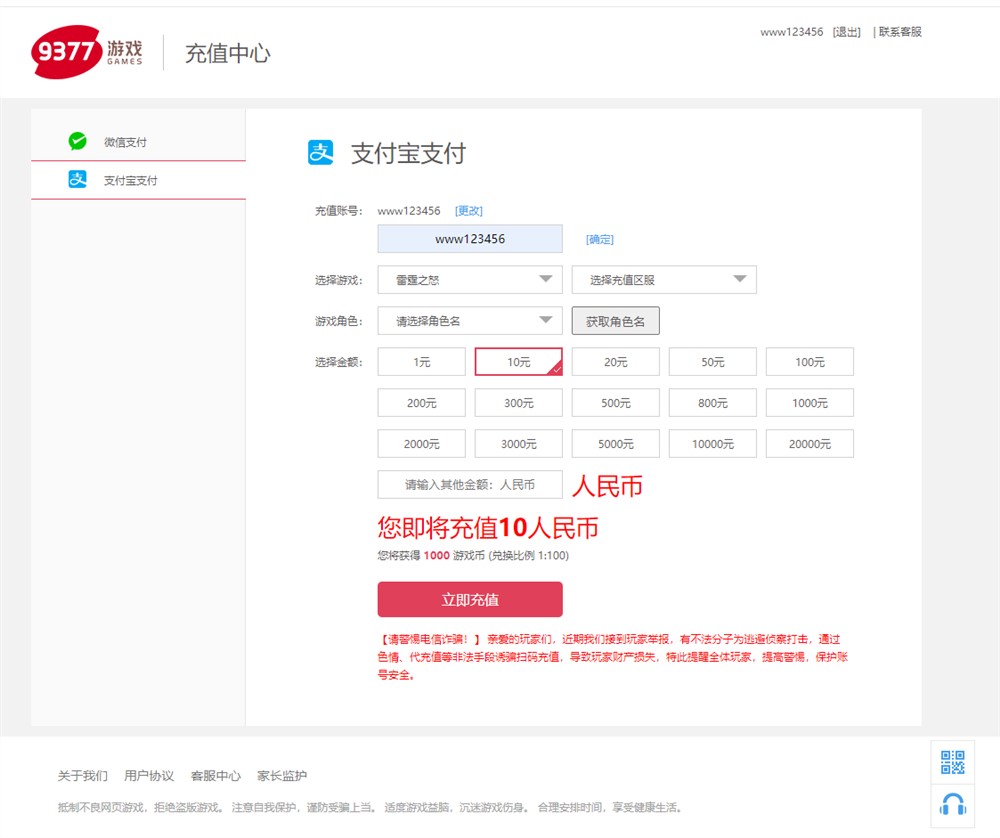Viewport: 1000px width, 838px height.
Task: Pick the 20000元 recharge amount
Action: point(809,444)
